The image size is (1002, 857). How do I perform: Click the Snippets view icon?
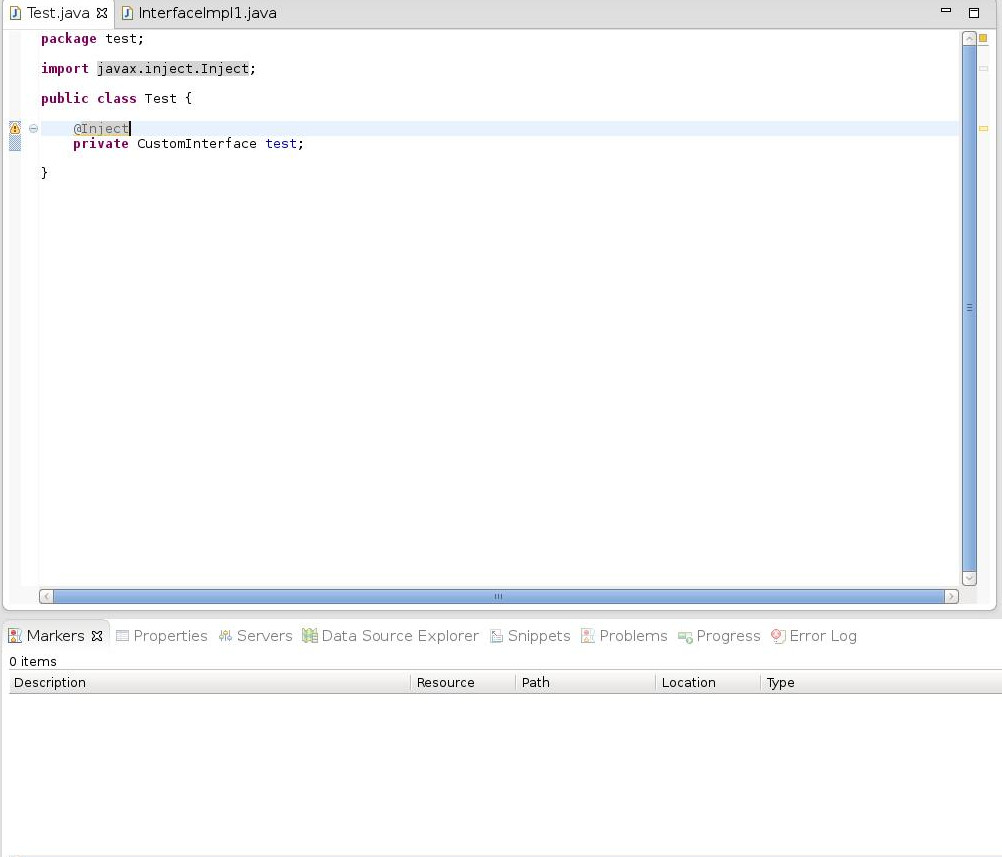(x=497, y=636)
